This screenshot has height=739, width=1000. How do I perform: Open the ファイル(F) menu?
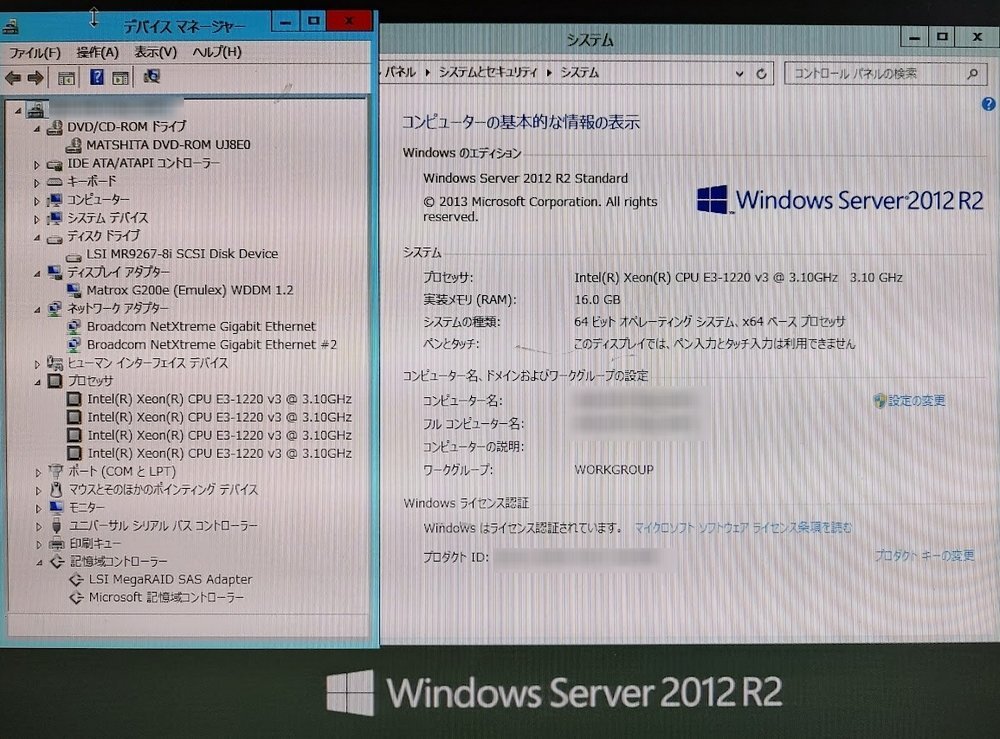click(x=35, y=52)
